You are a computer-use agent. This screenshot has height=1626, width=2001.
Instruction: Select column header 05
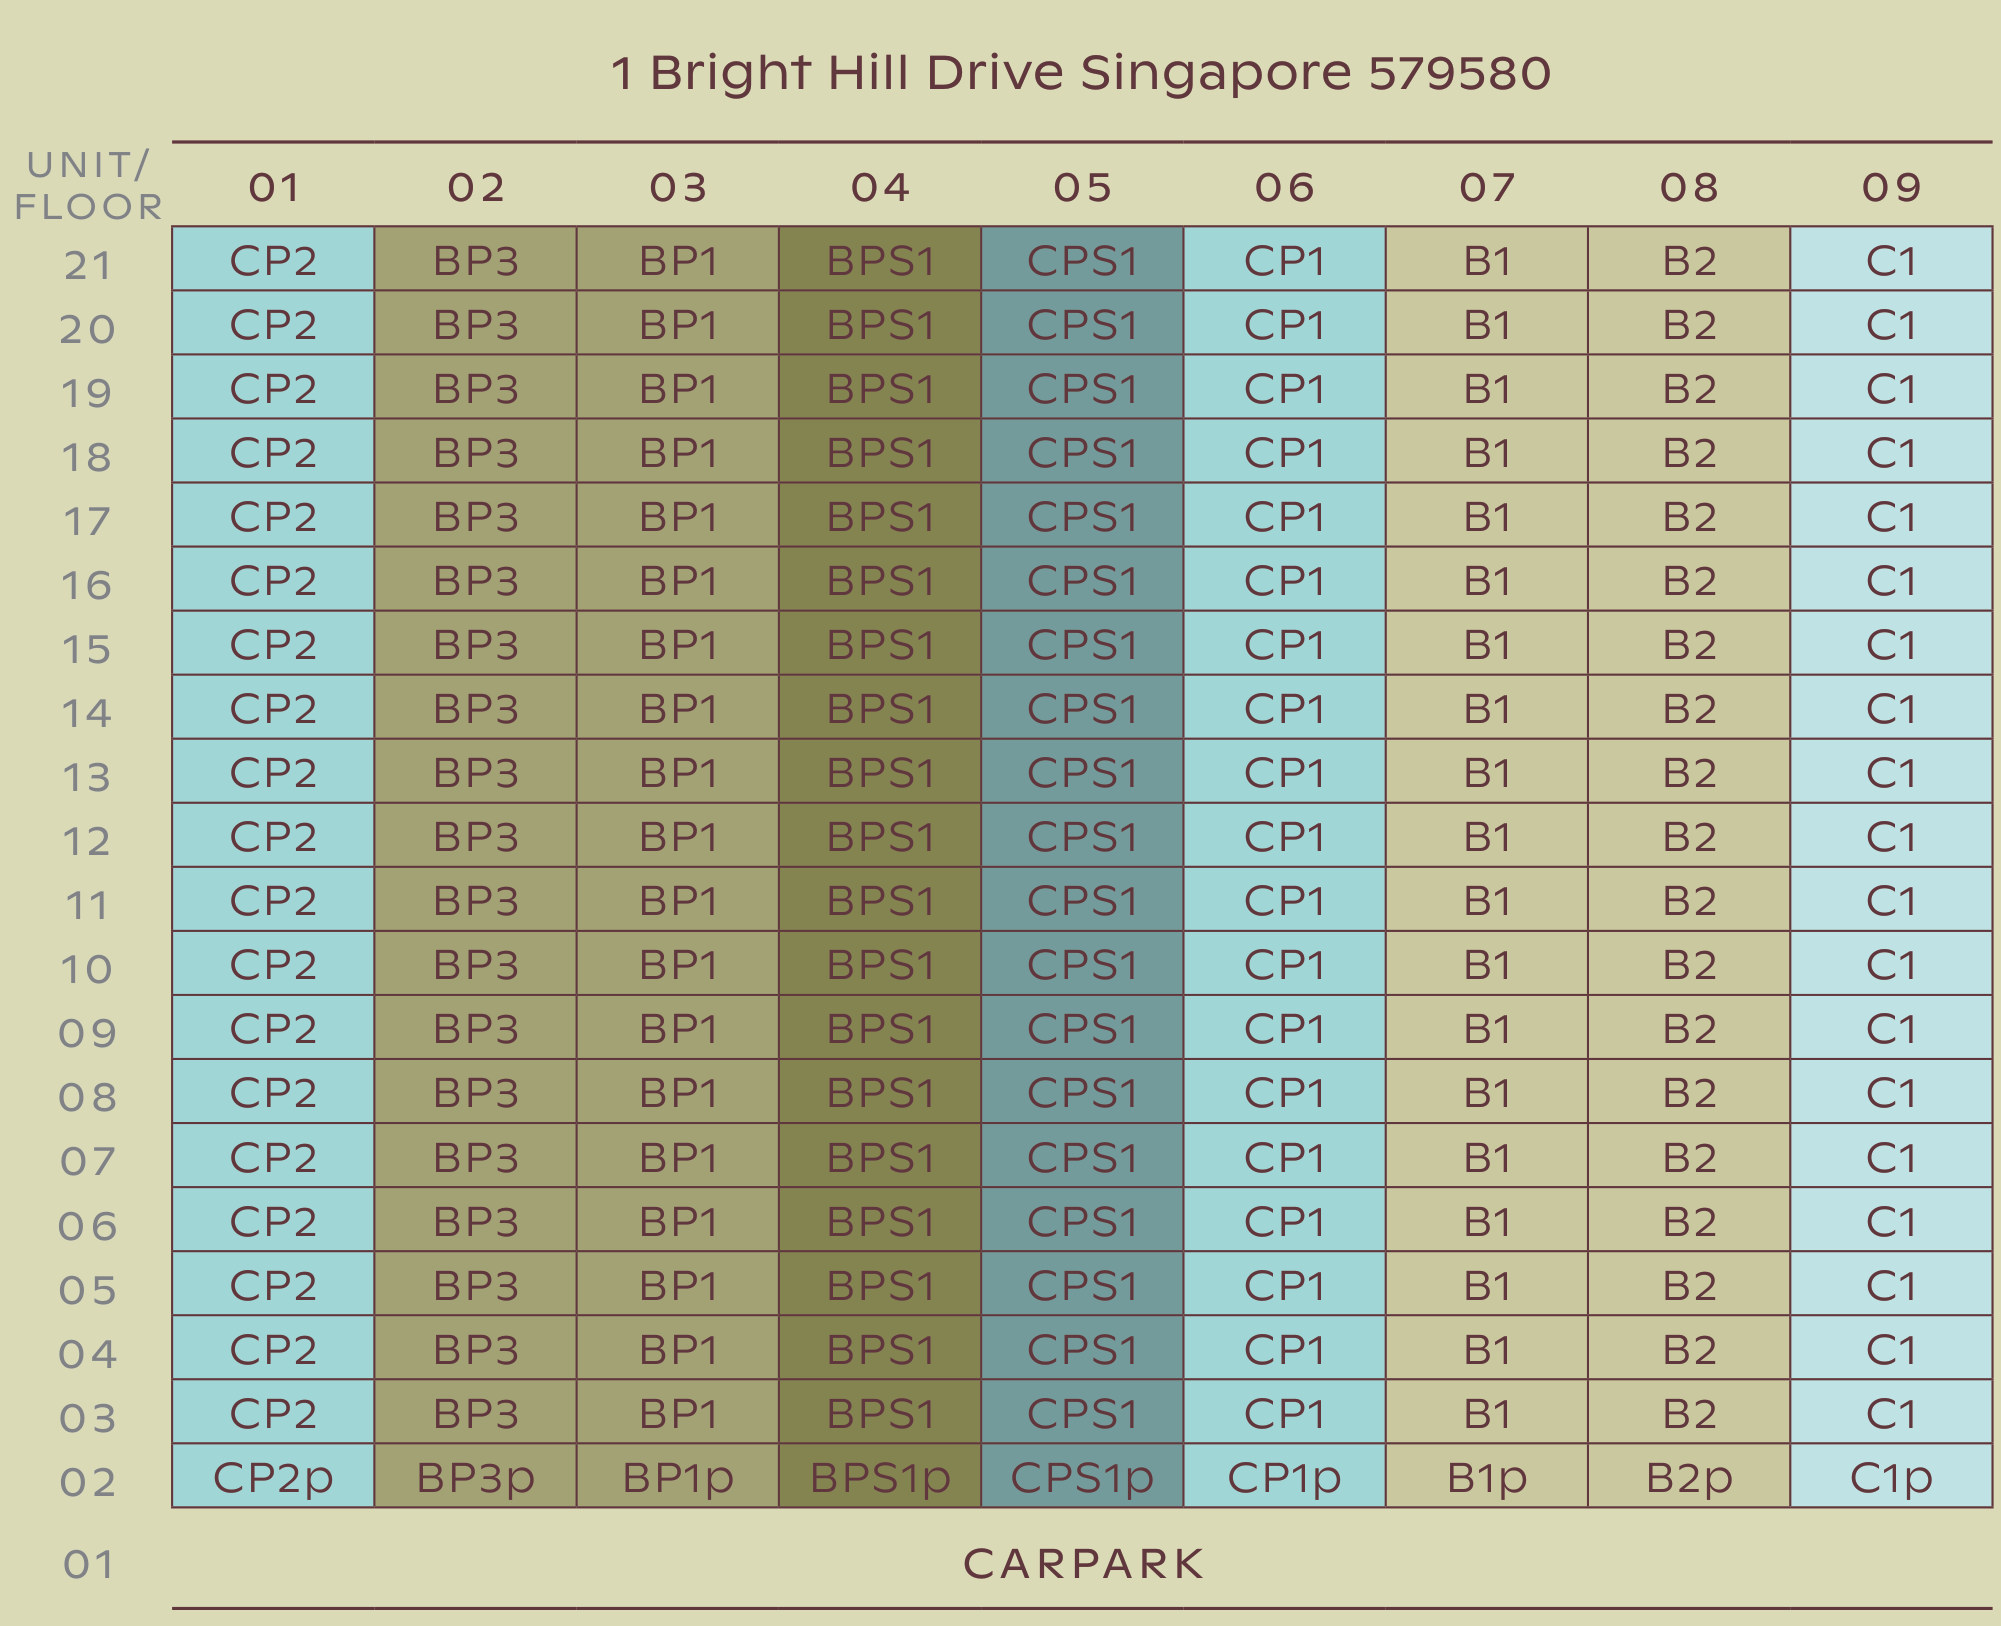click(1082, 187)
